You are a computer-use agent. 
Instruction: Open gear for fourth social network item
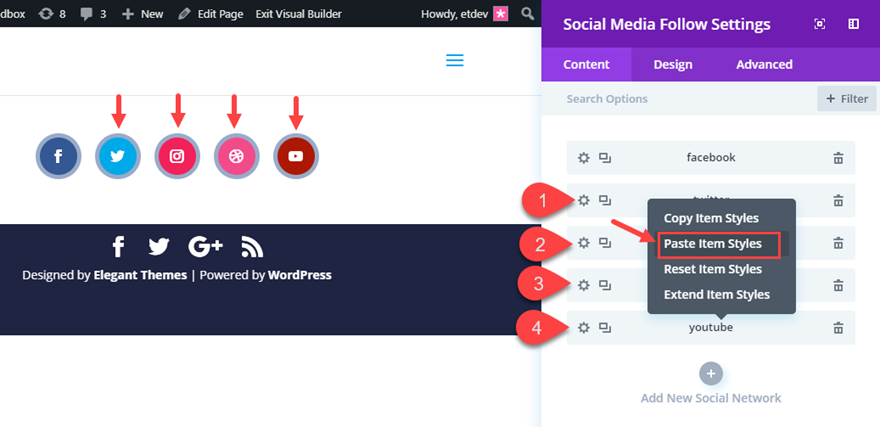(x=584, y=285)
